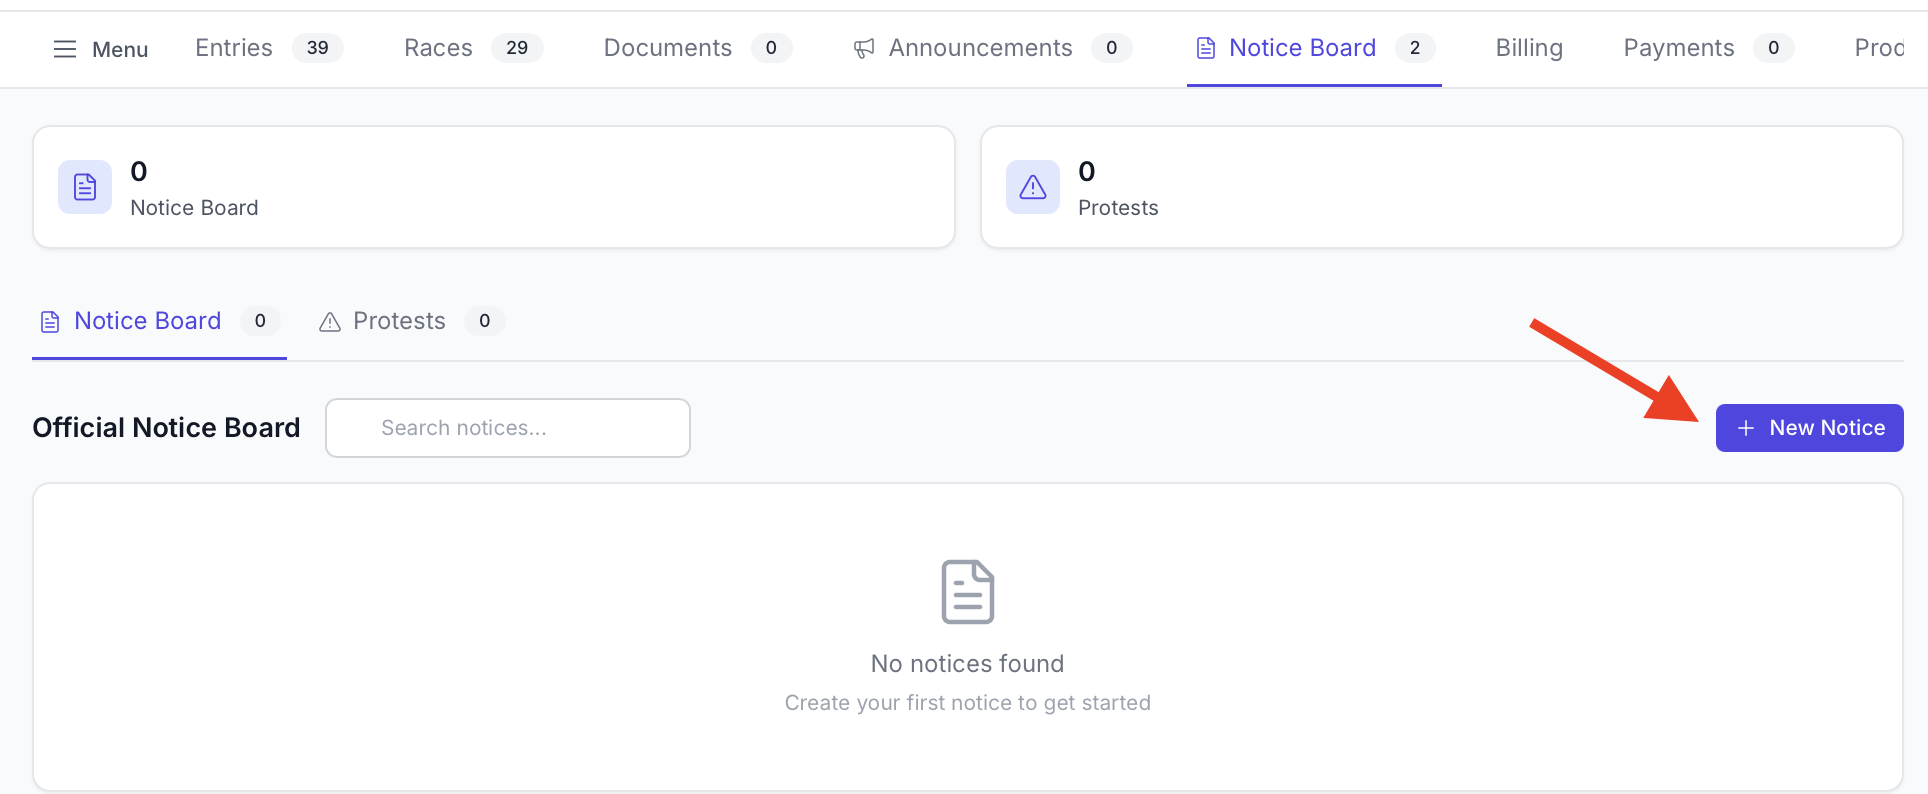Click the warning icon in Protests sub-tab
This screenshot has height=794, width=1928.
(x=330, y=322)
